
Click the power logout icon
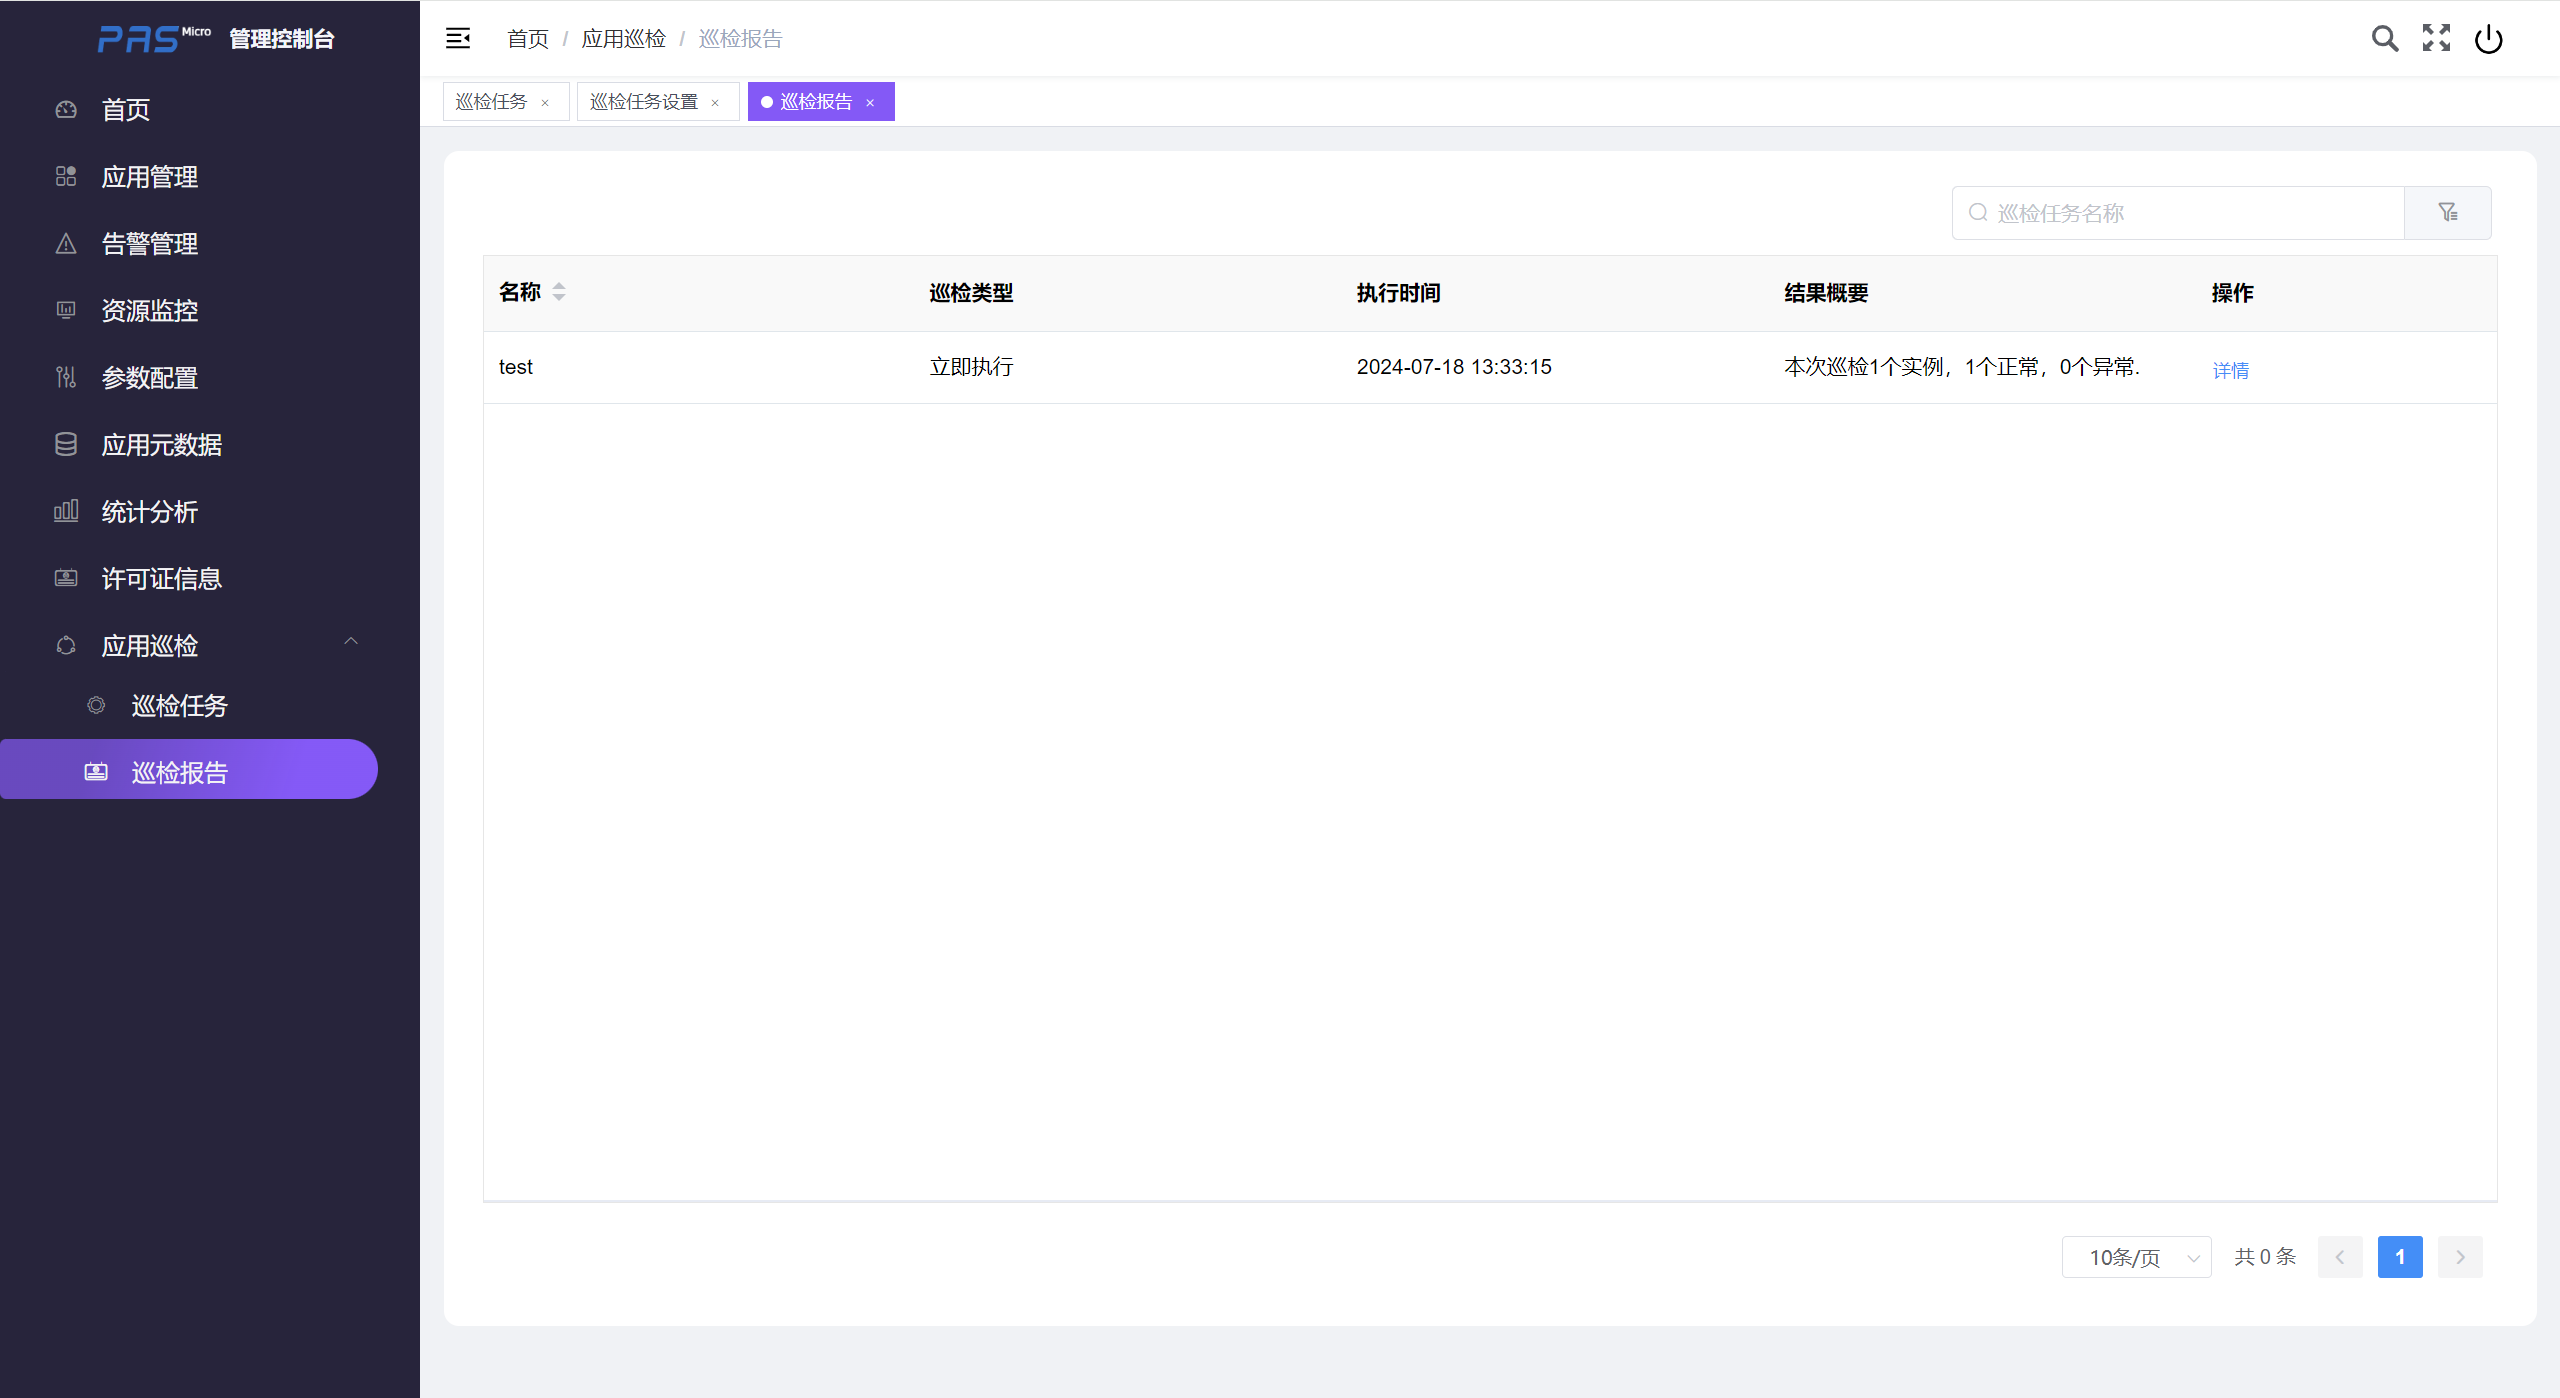click(x=2488, y=39)
